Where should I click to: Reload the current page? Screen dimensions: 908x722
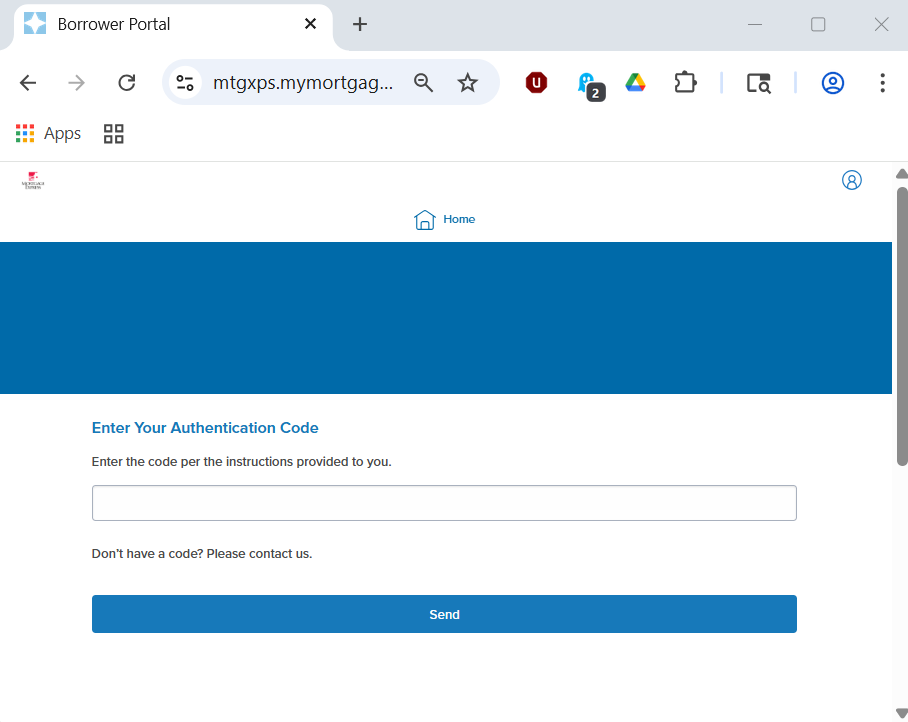pos(126,83)
